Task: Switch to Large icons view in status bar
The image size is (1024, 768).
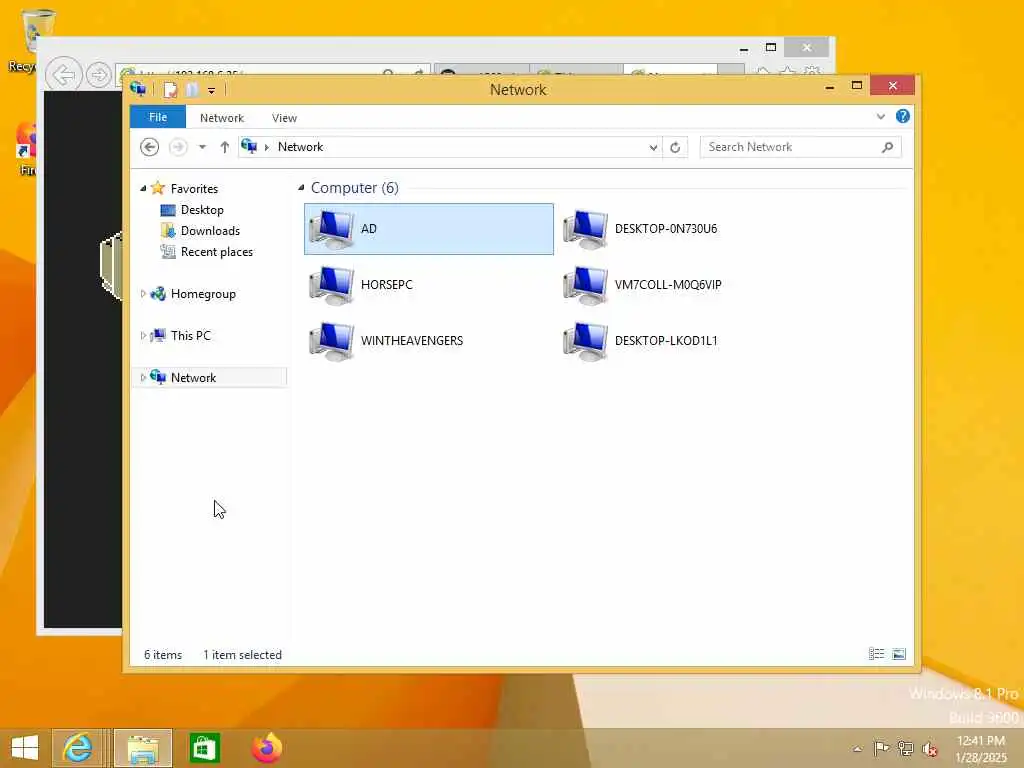Action: [899, 654]
